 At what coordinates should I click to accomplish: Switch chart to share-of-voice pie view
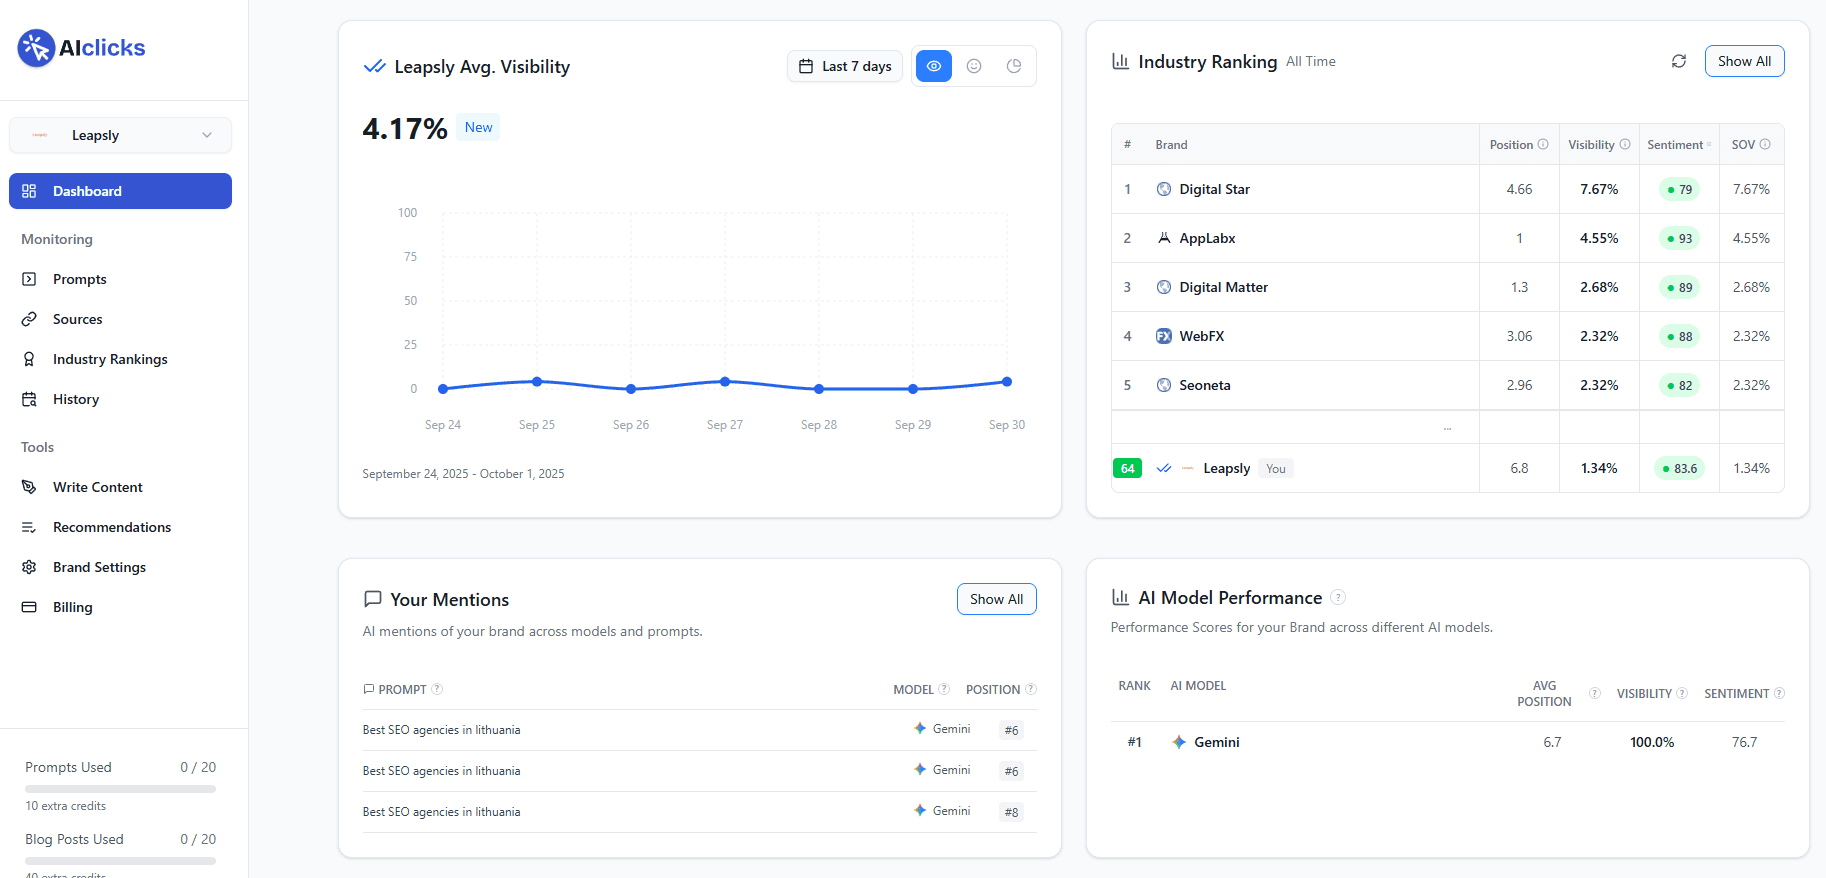point(1014,66)
